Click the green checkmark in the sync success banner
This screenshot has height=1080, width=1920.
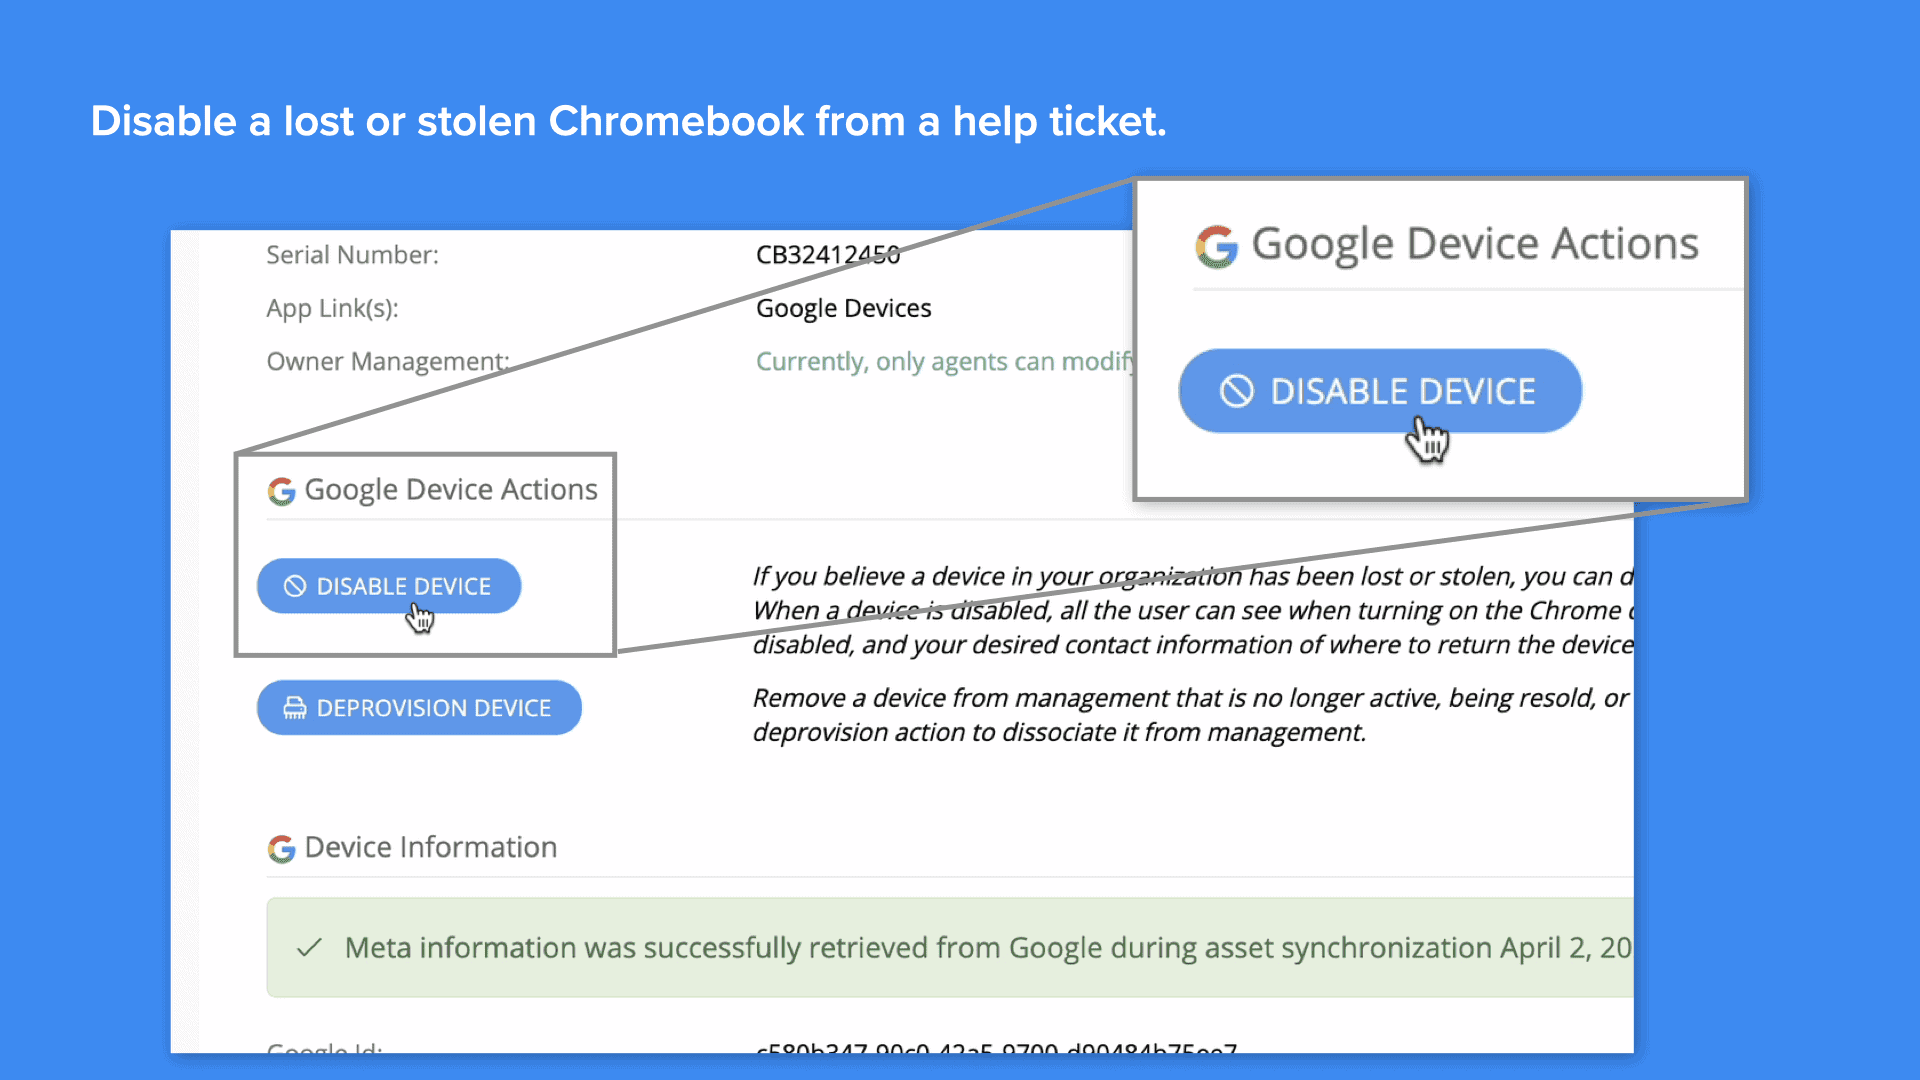coord(310,947)
